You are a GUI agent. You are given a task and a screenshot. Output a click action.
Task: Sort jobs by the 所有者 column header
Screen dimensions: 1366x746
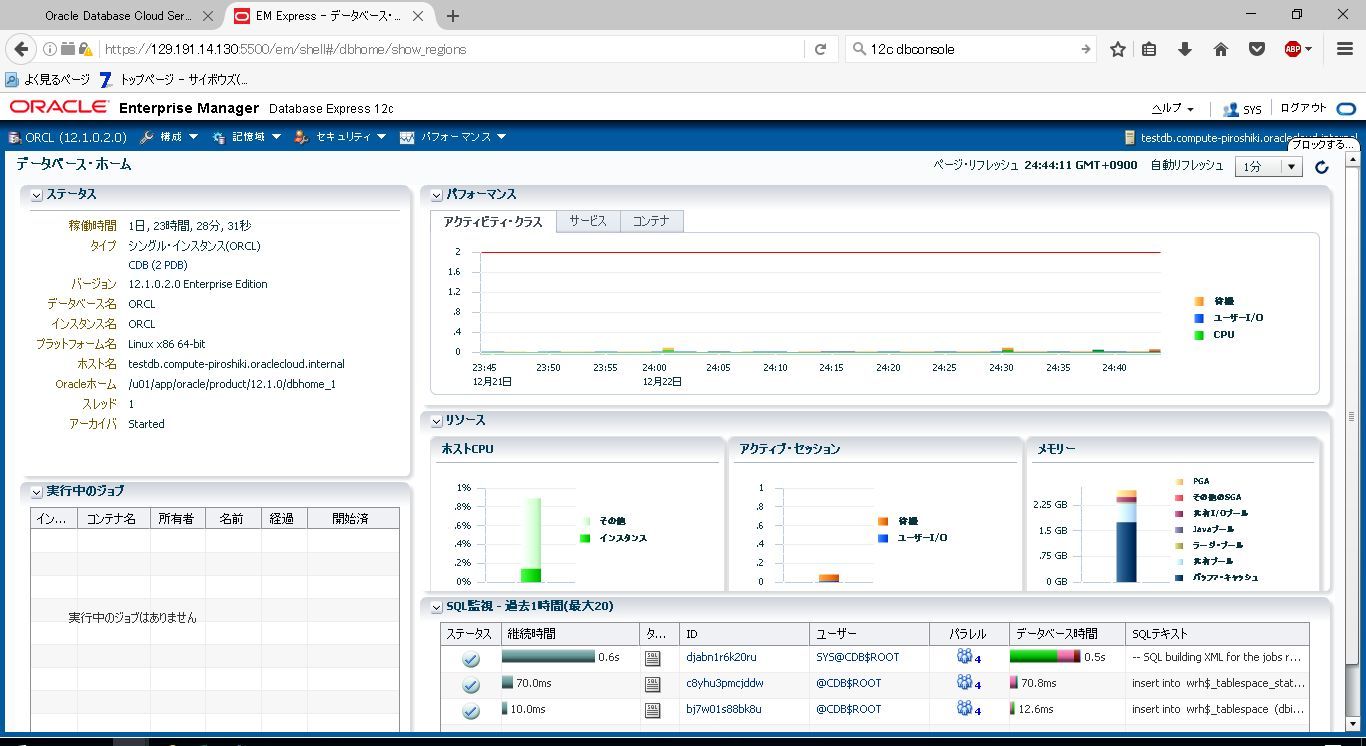(177, 518)
